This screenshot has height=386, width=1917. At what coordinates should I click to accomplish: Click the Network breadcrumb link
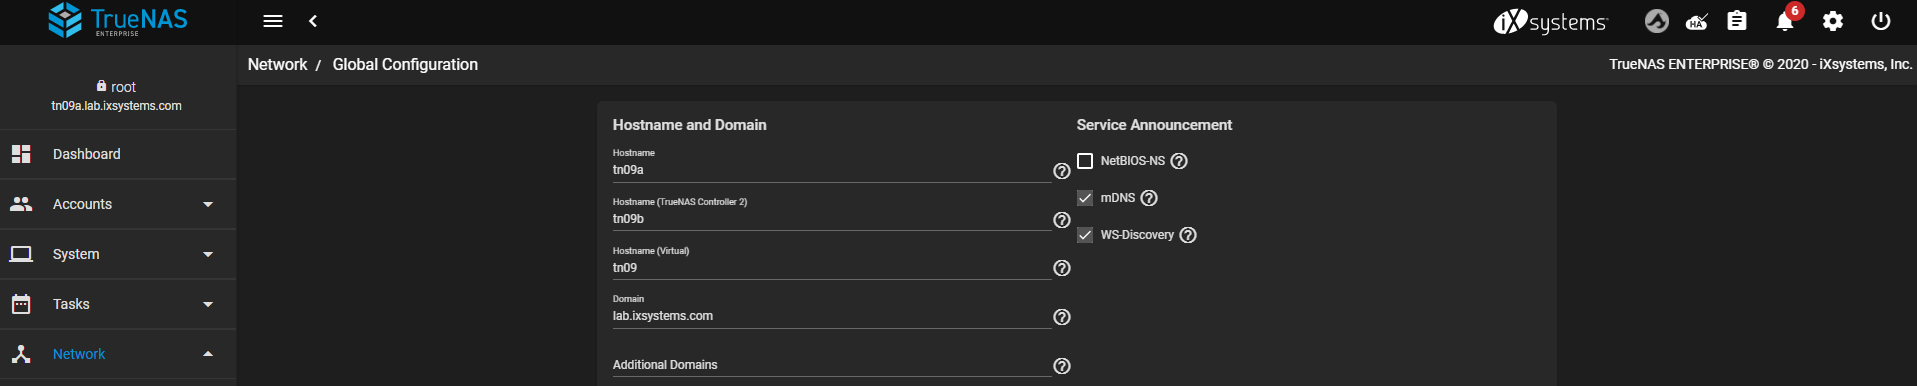tap(277, 64)
